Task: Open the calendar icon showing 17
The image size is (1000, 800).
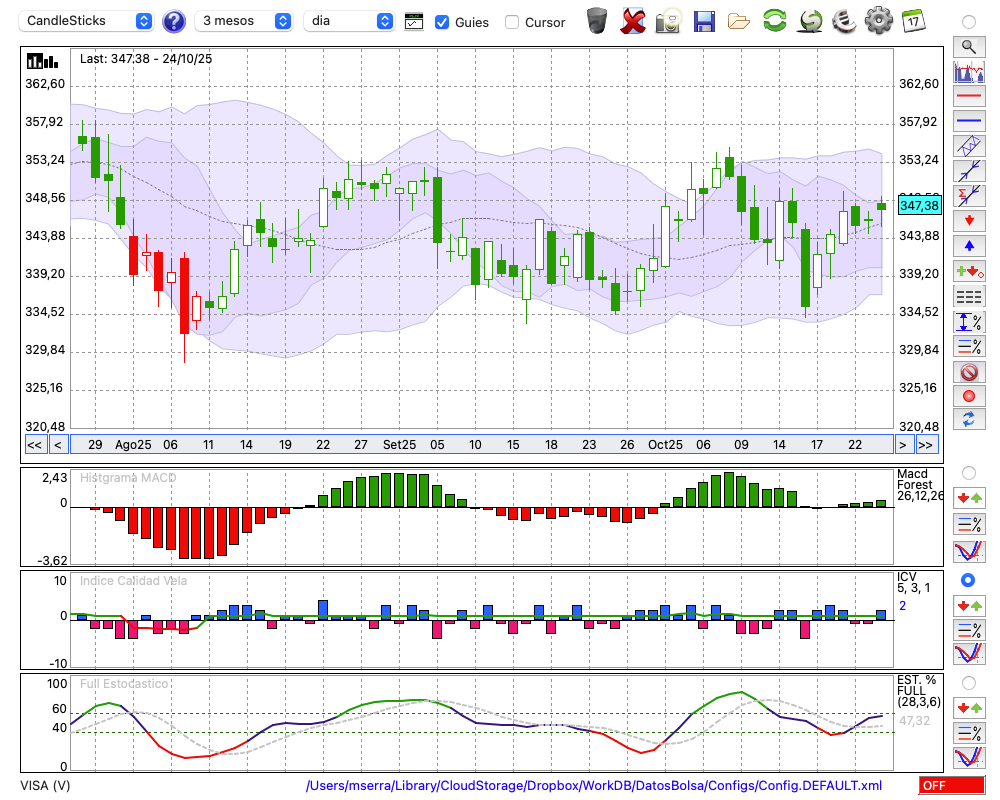Action: [913, 20]
